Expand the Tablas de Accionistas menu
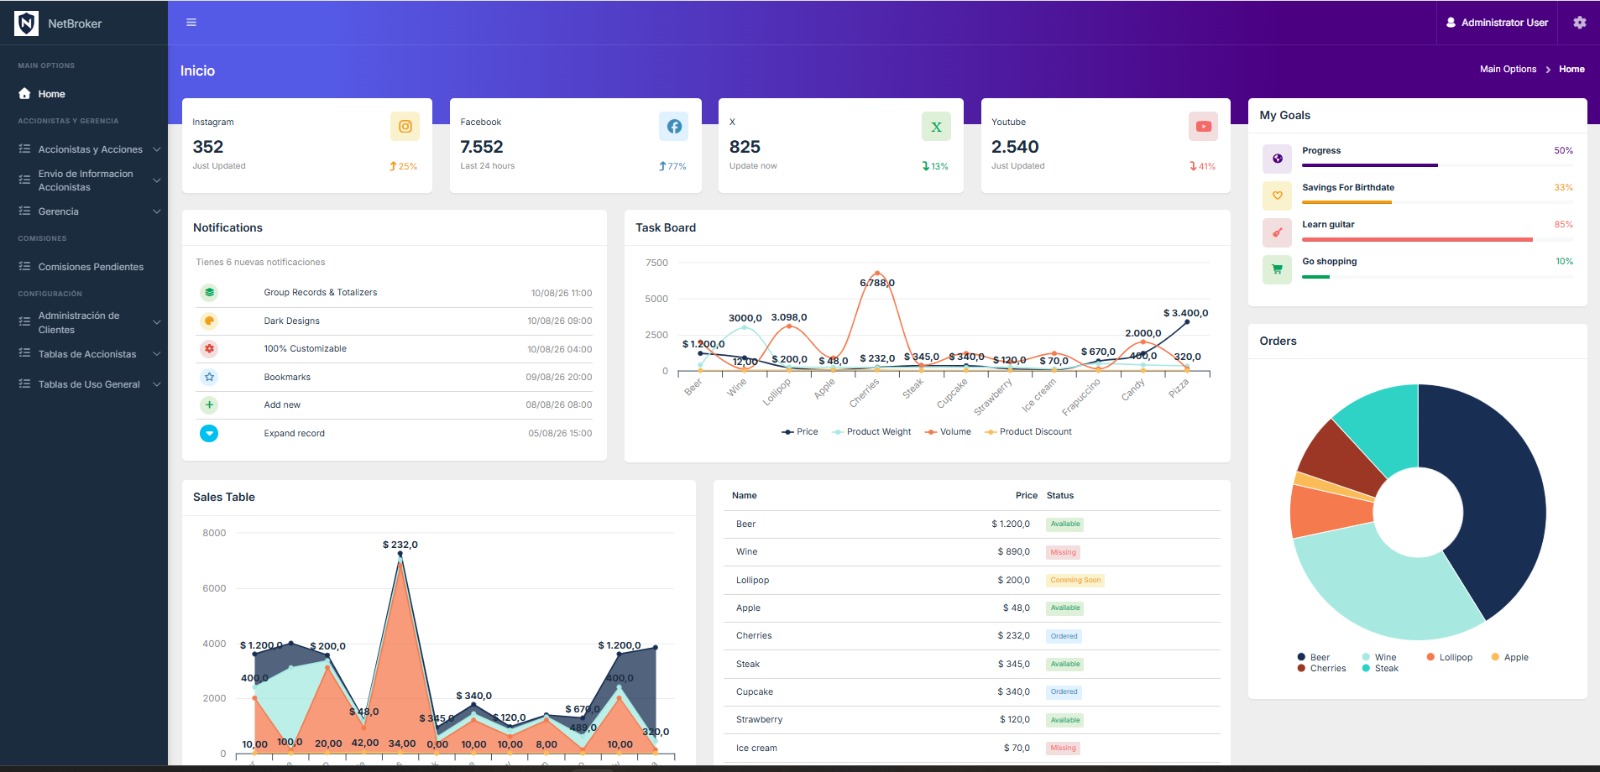Image resolution: width=1600 pixels, height=772 pixels. coord(89,354)
